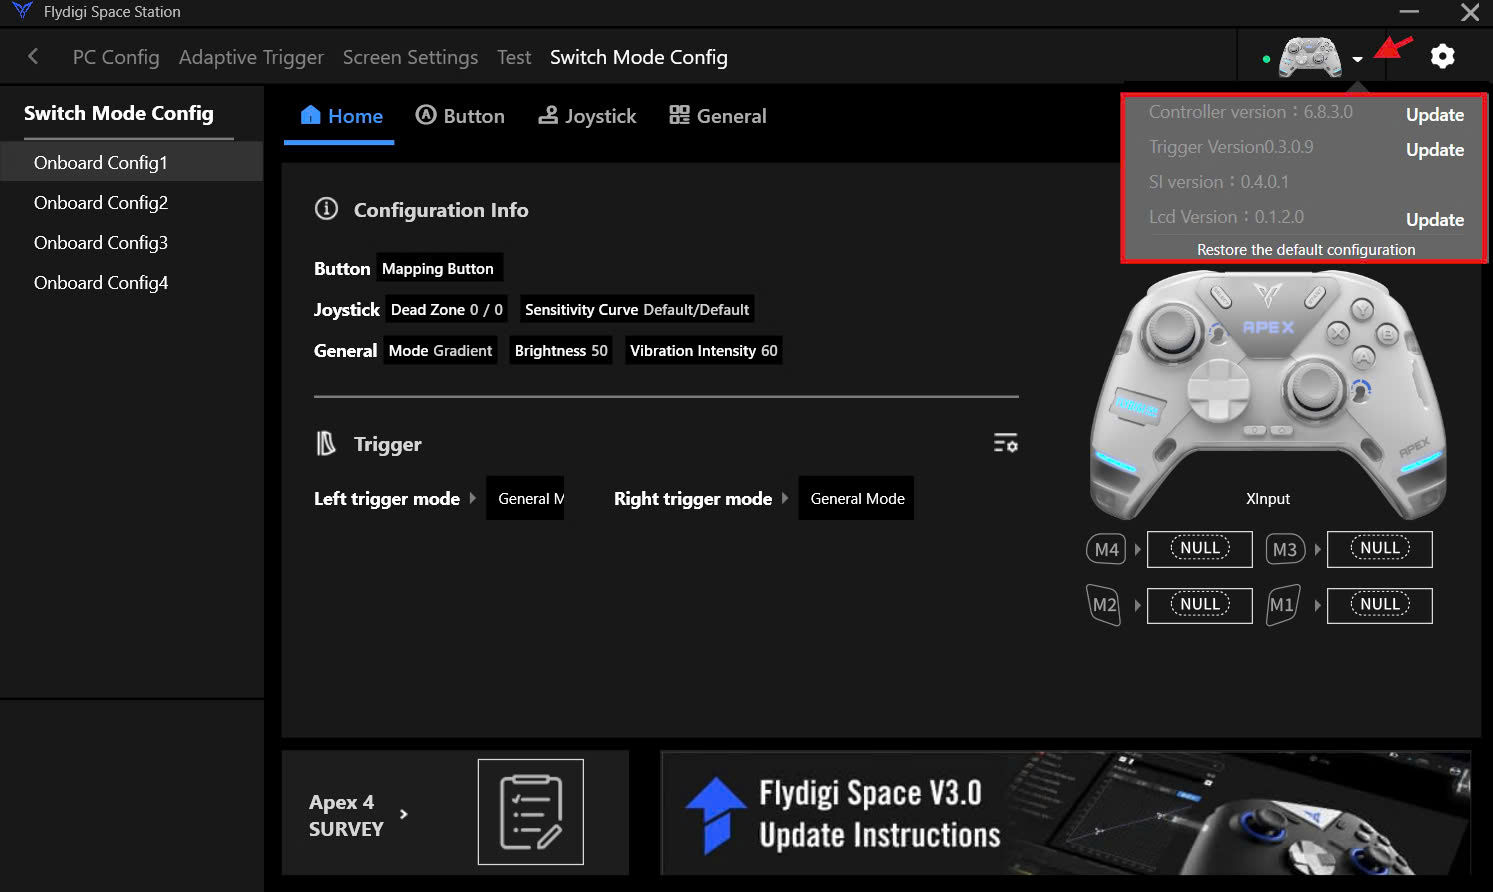The height and width of the screenshot is (892, 1493).
Task: Open the settings gear icon
Action: click(x=1442, y=57)
